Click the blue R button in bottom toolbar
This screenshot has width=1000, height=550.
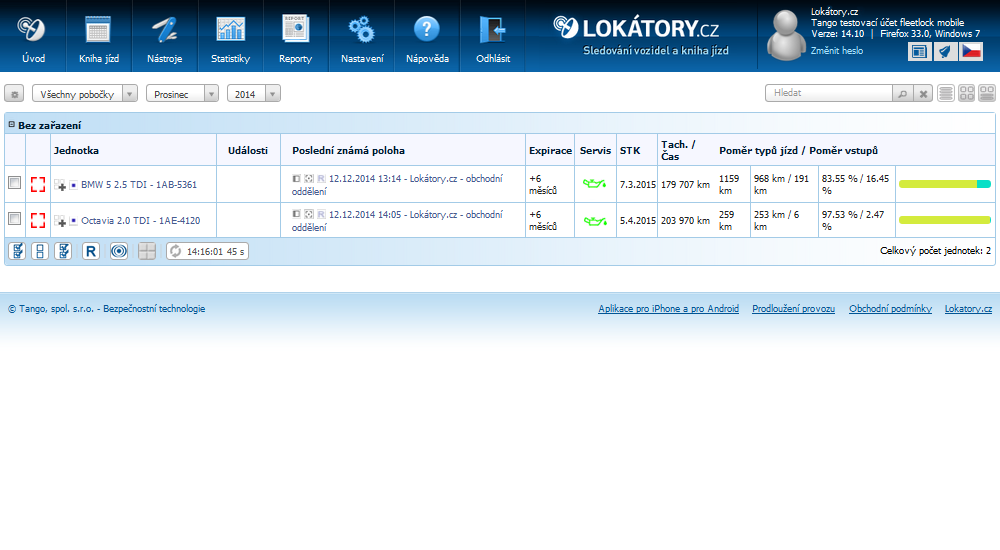[91, 251]
